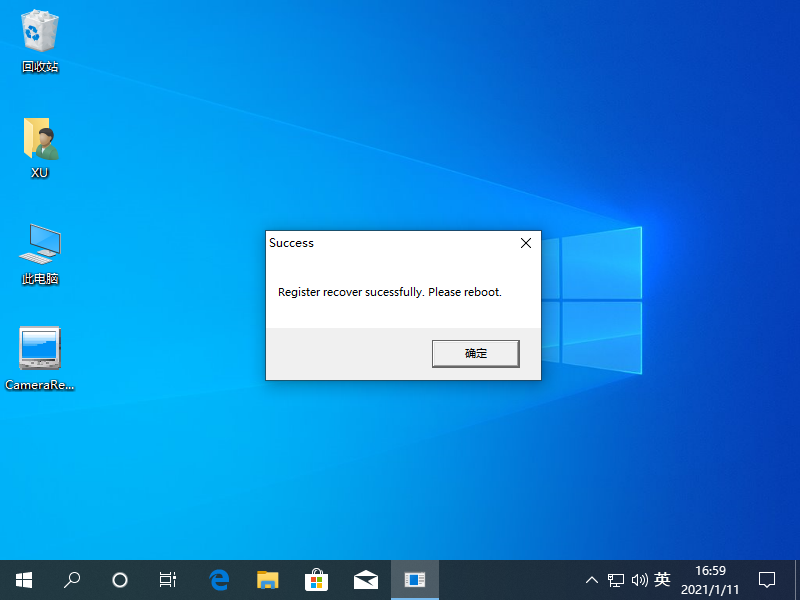This screenshot has height=600, width=800.
Task: Switch to the running app on the taskbar
Action: tap(414, 579)
